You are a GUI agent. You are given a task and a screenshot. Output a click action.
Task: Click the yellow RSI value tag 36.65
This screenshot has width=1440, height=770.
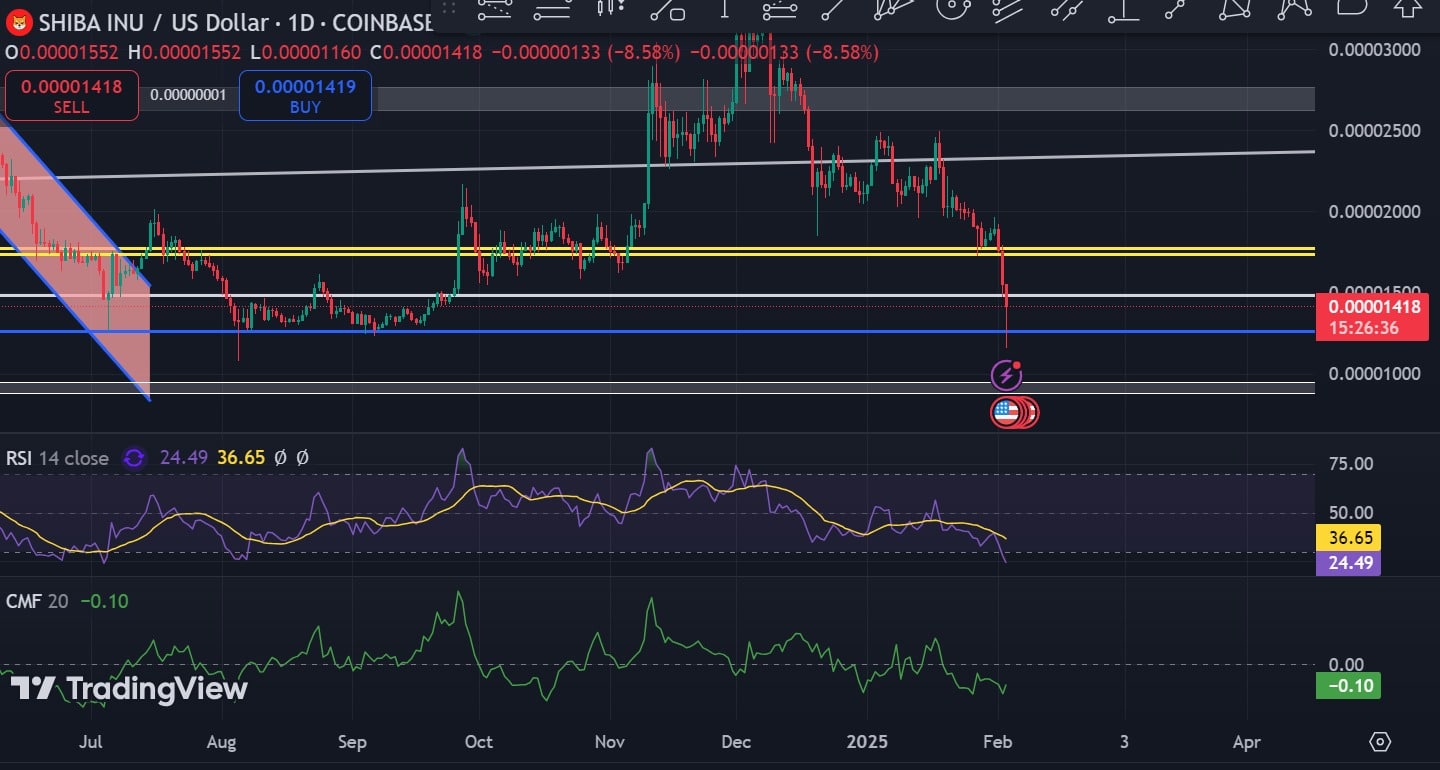click(x=1348, y=538)
